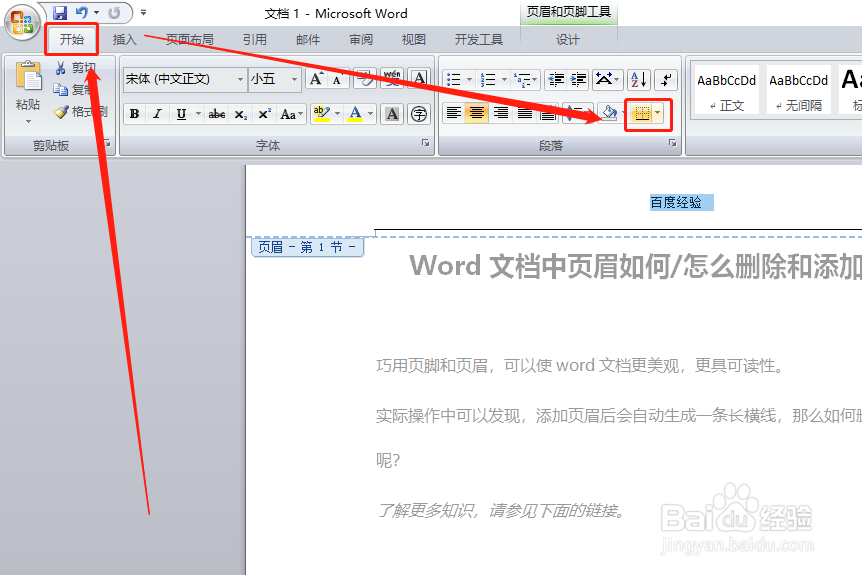The width and height of the screenshot is (862, 575).
Task: Align text right
Action: [x=500, y=114]
